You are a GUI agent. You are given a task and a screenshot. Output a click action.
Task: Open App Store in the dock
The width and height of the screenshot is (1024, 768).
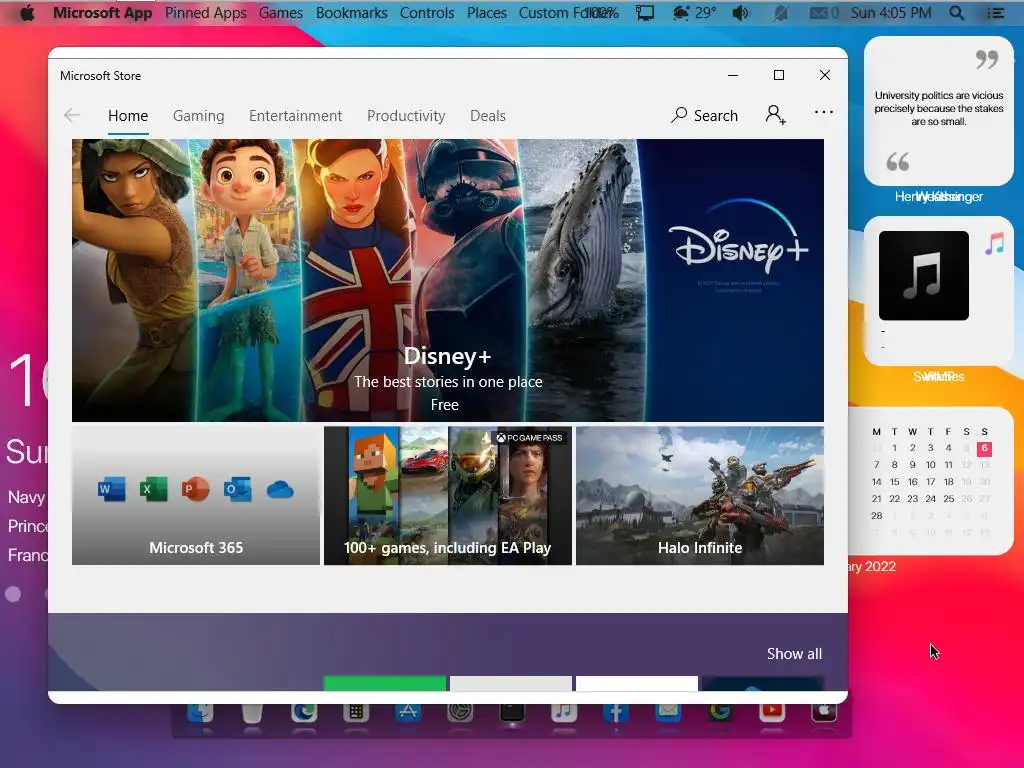[408, 711]
